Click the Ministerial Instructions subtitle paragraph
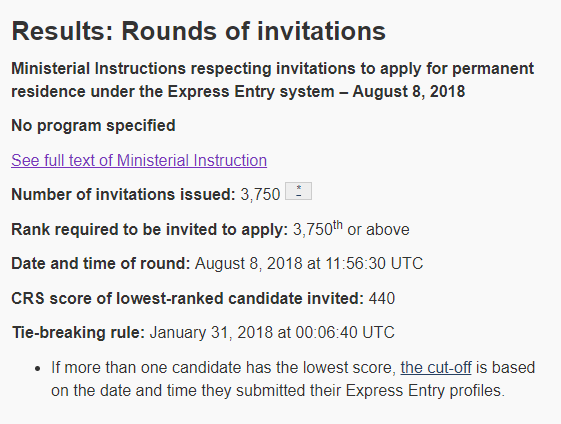 pos(273,80)
